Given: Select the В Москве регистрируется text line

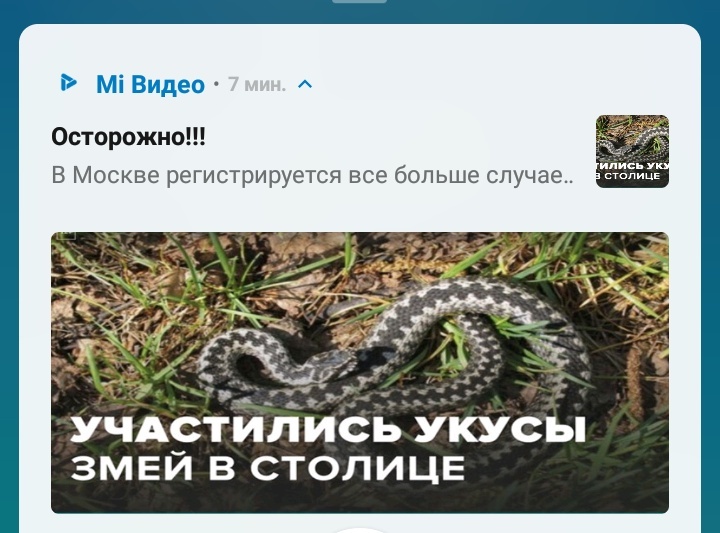Looking at the screenshot, I should coord(312,175).
